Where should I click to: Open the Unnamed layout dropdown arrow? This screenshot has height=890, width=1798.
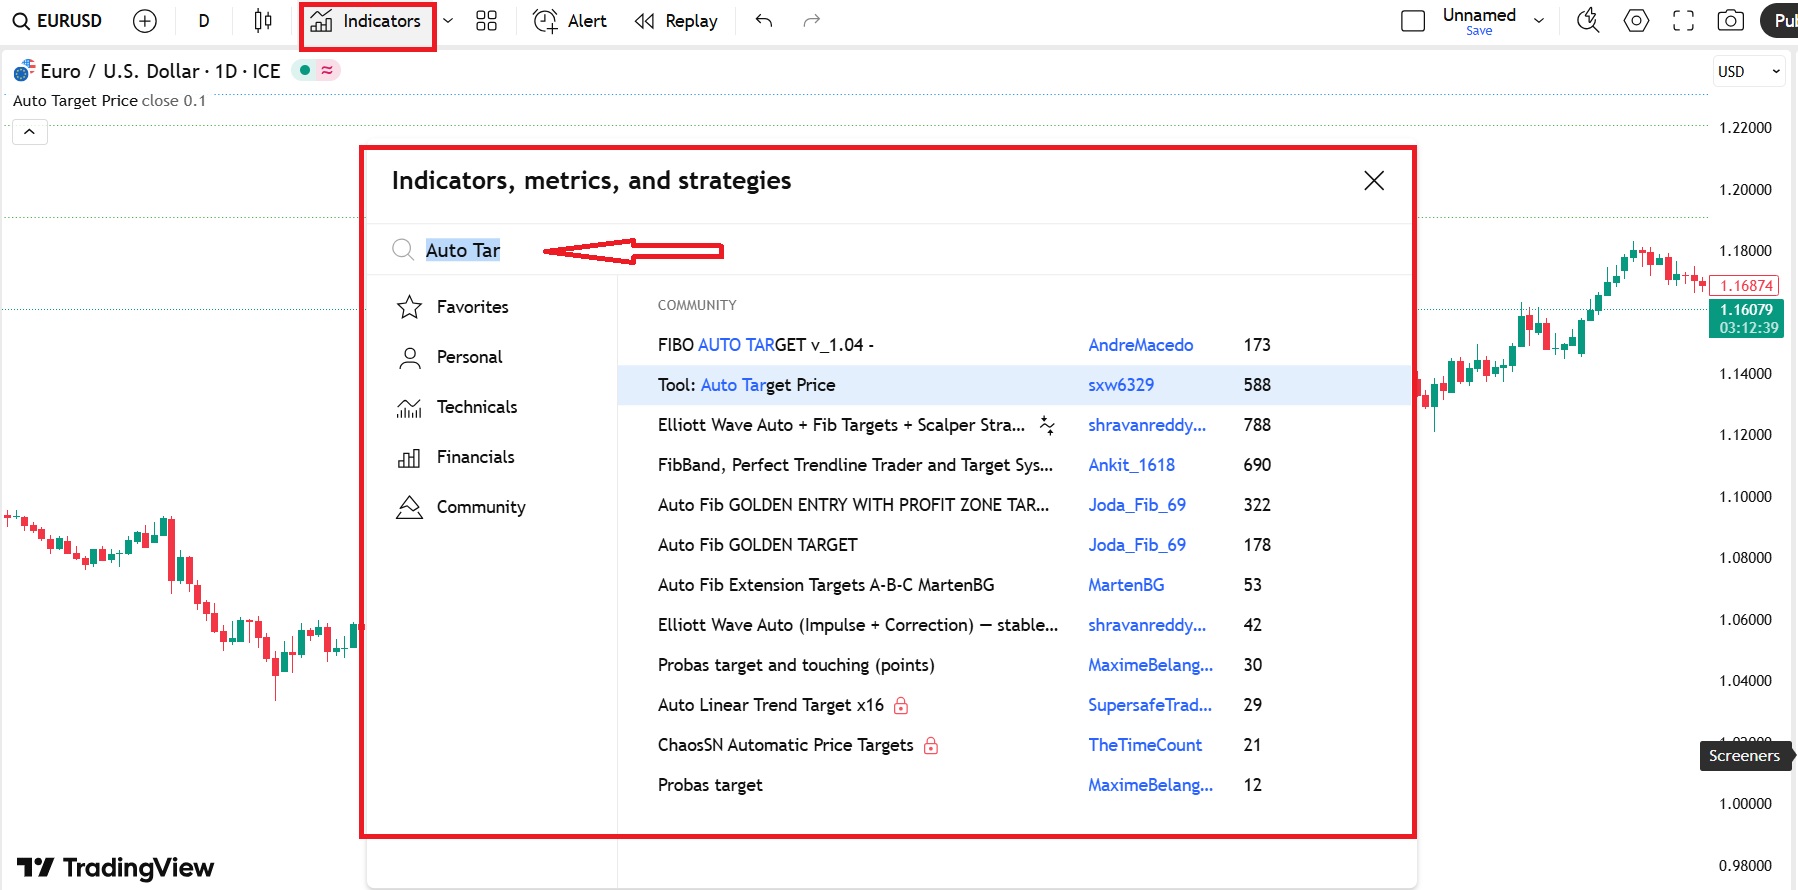(1539, 21)
